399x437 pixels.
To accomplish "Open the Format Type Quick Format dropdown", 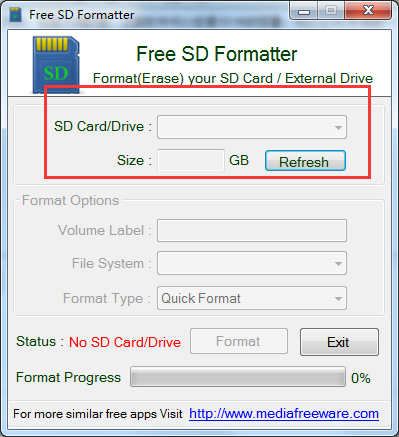I will (252, 298).
